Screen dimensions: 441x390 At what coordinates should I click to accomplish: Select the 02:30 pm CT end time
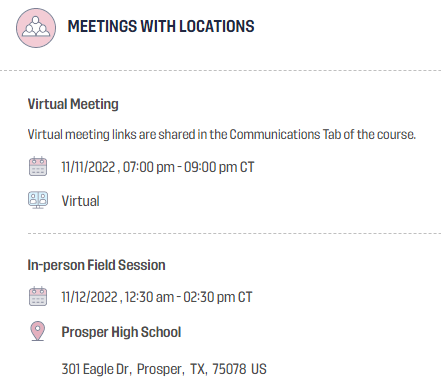[218, 297]
